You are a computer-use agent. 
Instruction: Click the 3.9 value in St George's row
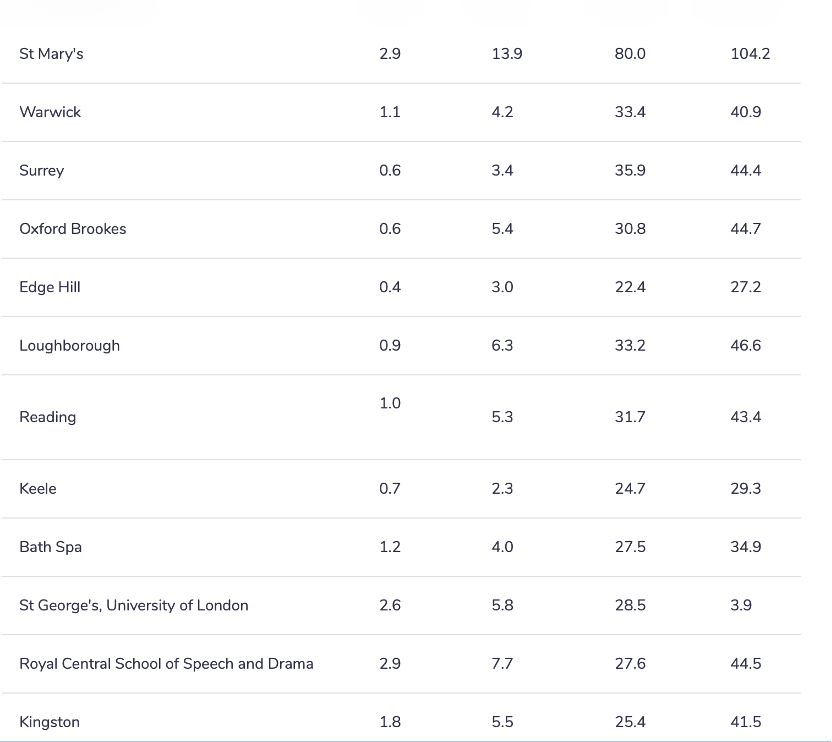(x=741, y=606)
